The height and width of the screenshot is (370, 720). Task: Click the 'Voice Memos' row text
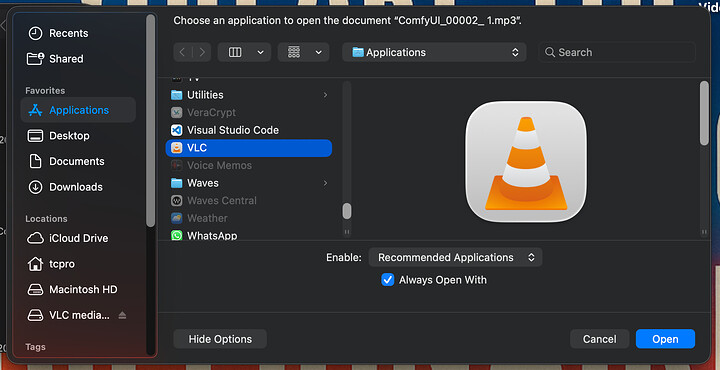219,165
